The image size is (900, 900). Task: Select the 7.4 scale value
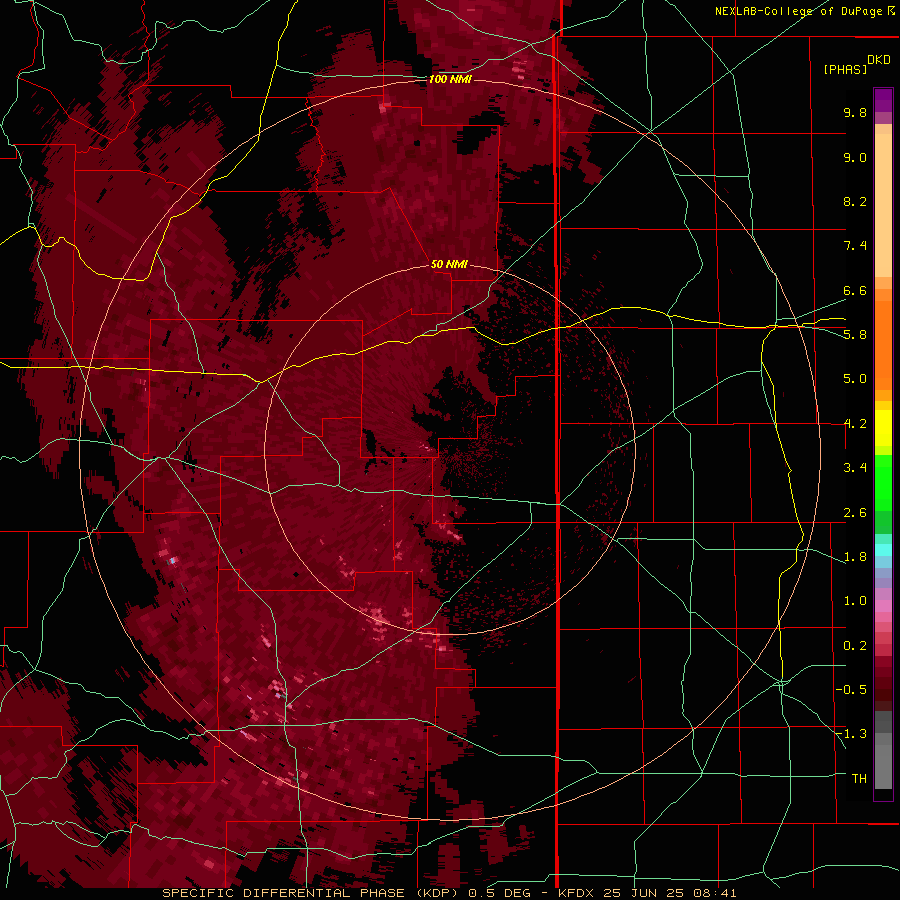tap(855, 246)
